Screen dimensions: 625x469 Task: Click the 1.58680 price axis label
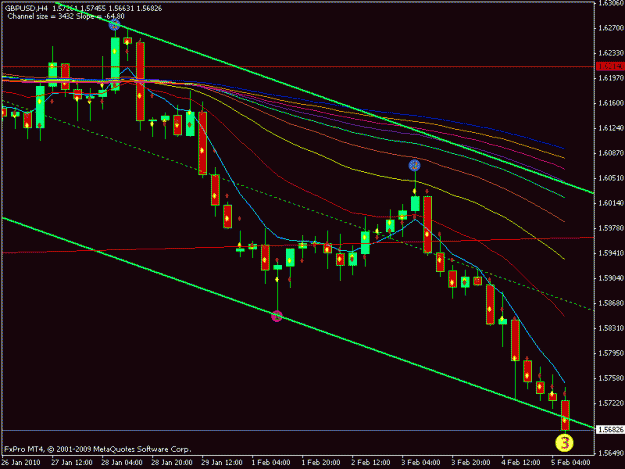[x=611, y=303]
